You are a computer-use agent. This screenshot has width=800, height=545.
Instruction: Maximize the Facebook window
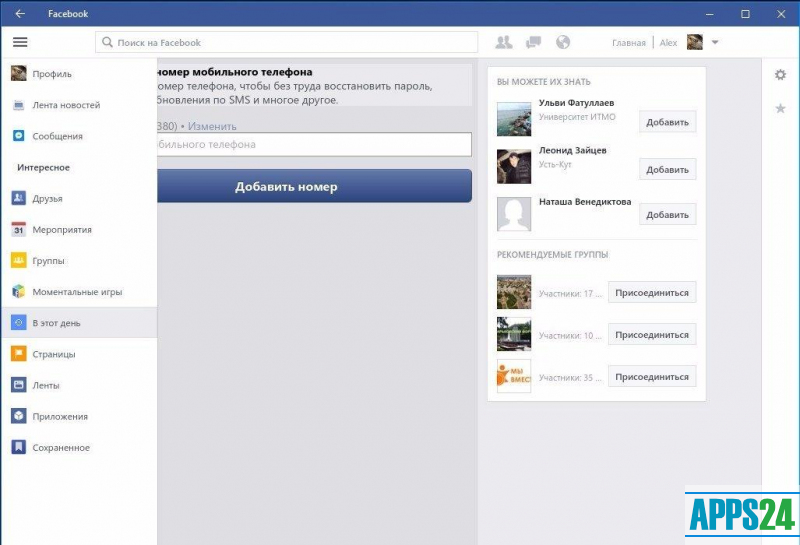(745, 14)
